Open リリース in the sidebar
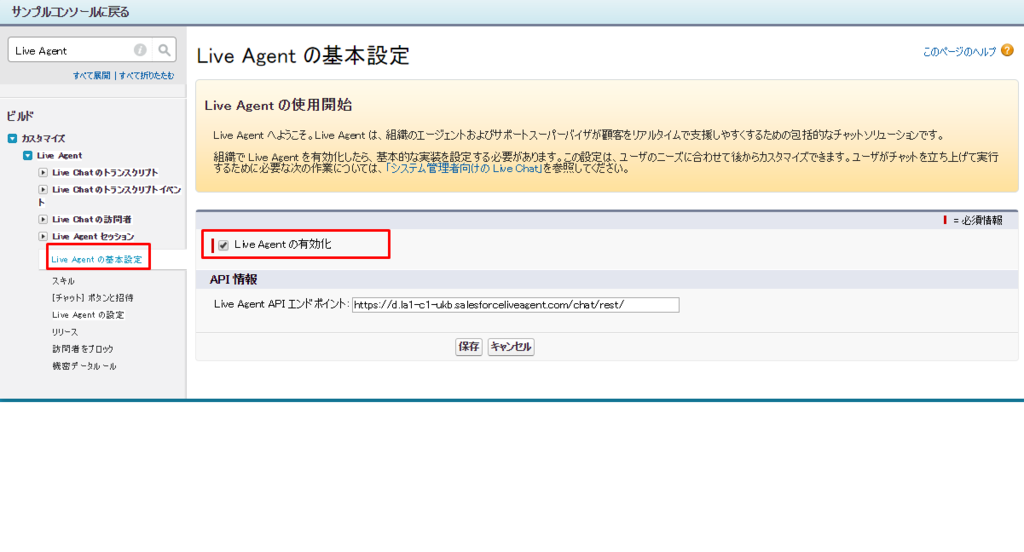The image size is (1024, 552). [x=65, y=332]
